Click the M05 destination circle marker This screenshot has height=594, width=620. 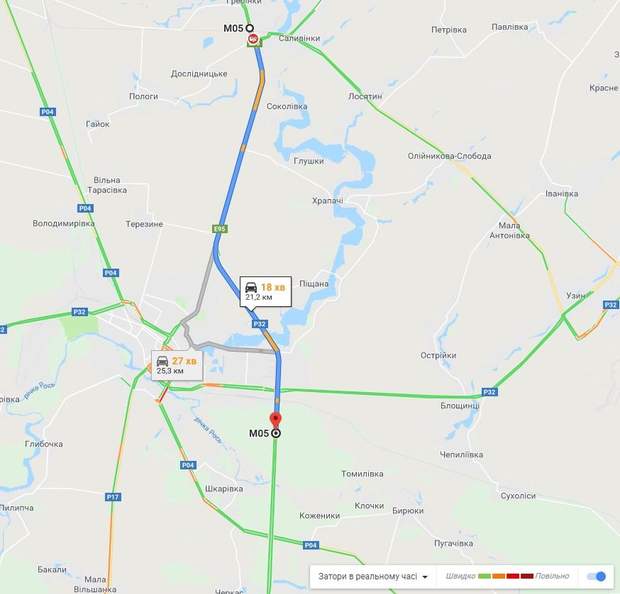[276, 433]
